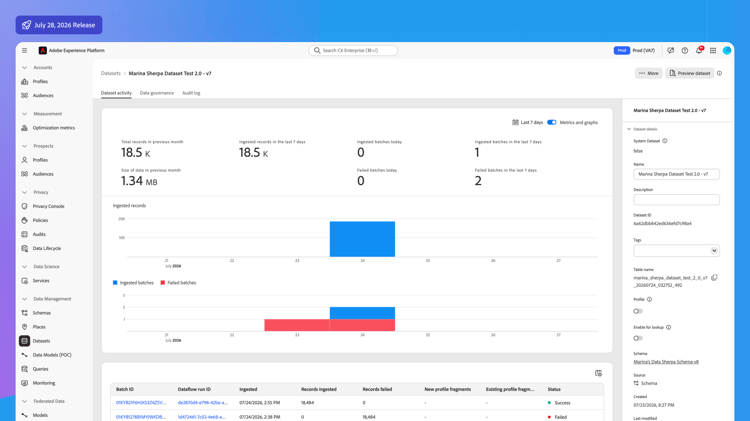The width and height of the screenshot is (750, 421).
Task: Open the user profile avatar
Action: [x=727, y=50]
